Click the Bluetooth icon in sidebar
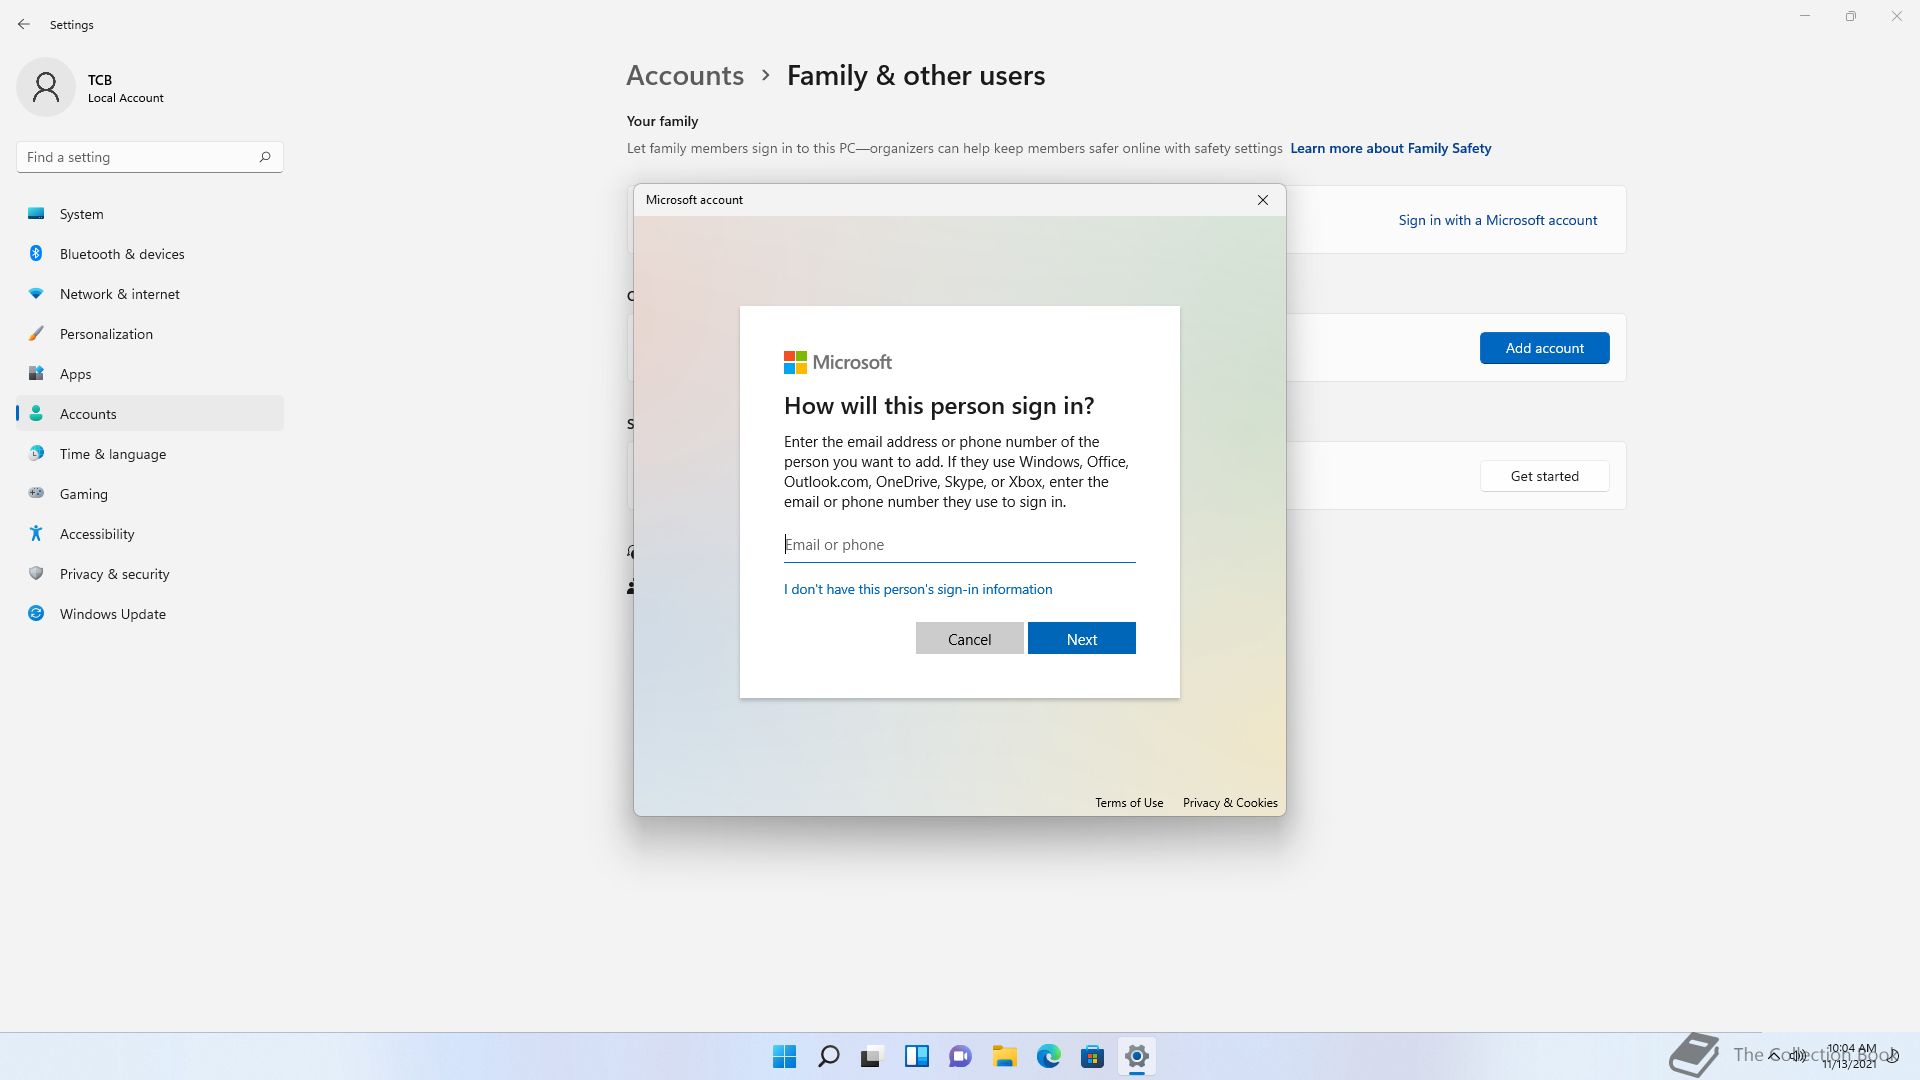Image resolution: width=1920 pixels, height=1080 pixels. tap(36, 253)
